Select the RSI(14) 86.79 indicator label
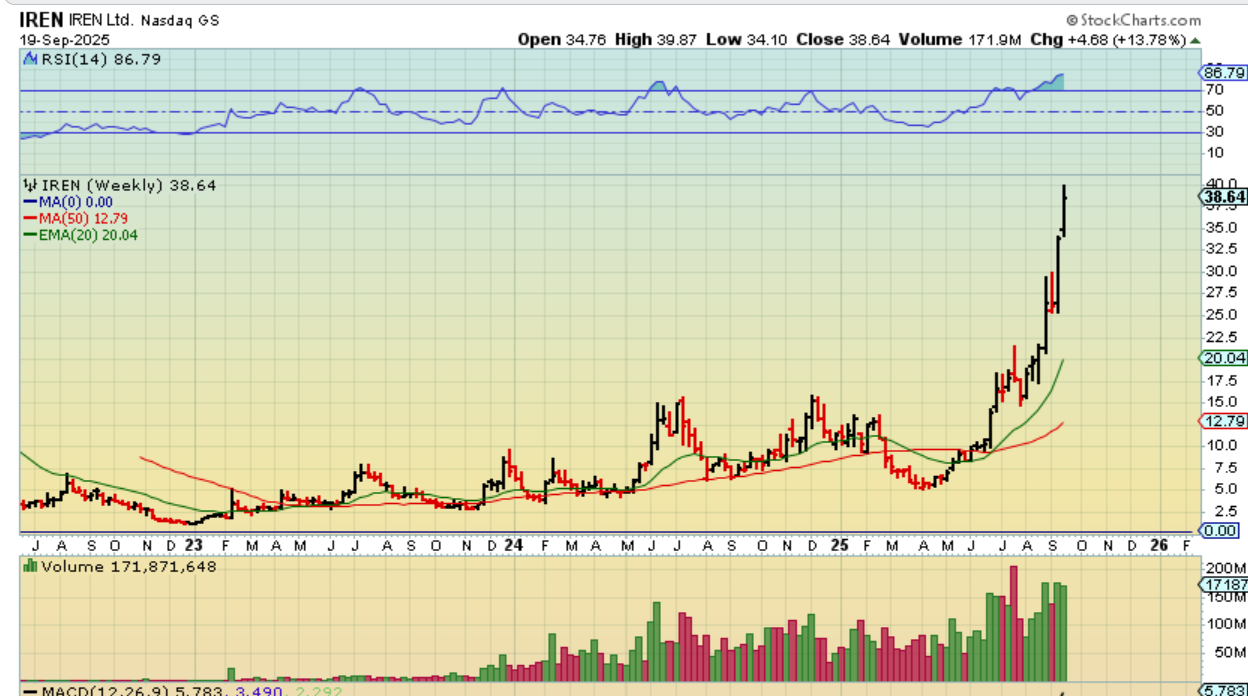1248x696 pixels. [100, 60]
